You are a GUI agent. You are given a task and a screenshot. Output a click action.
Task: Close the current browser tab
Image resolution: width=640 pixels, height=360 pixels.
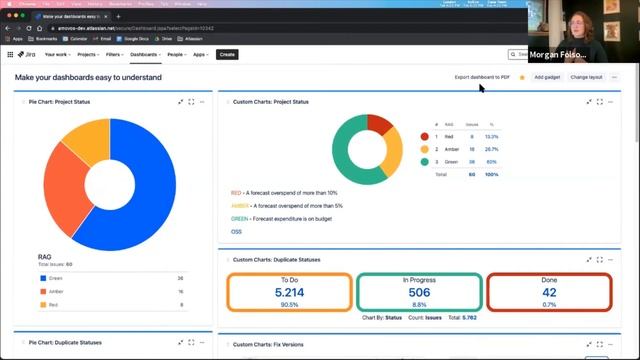106,16
